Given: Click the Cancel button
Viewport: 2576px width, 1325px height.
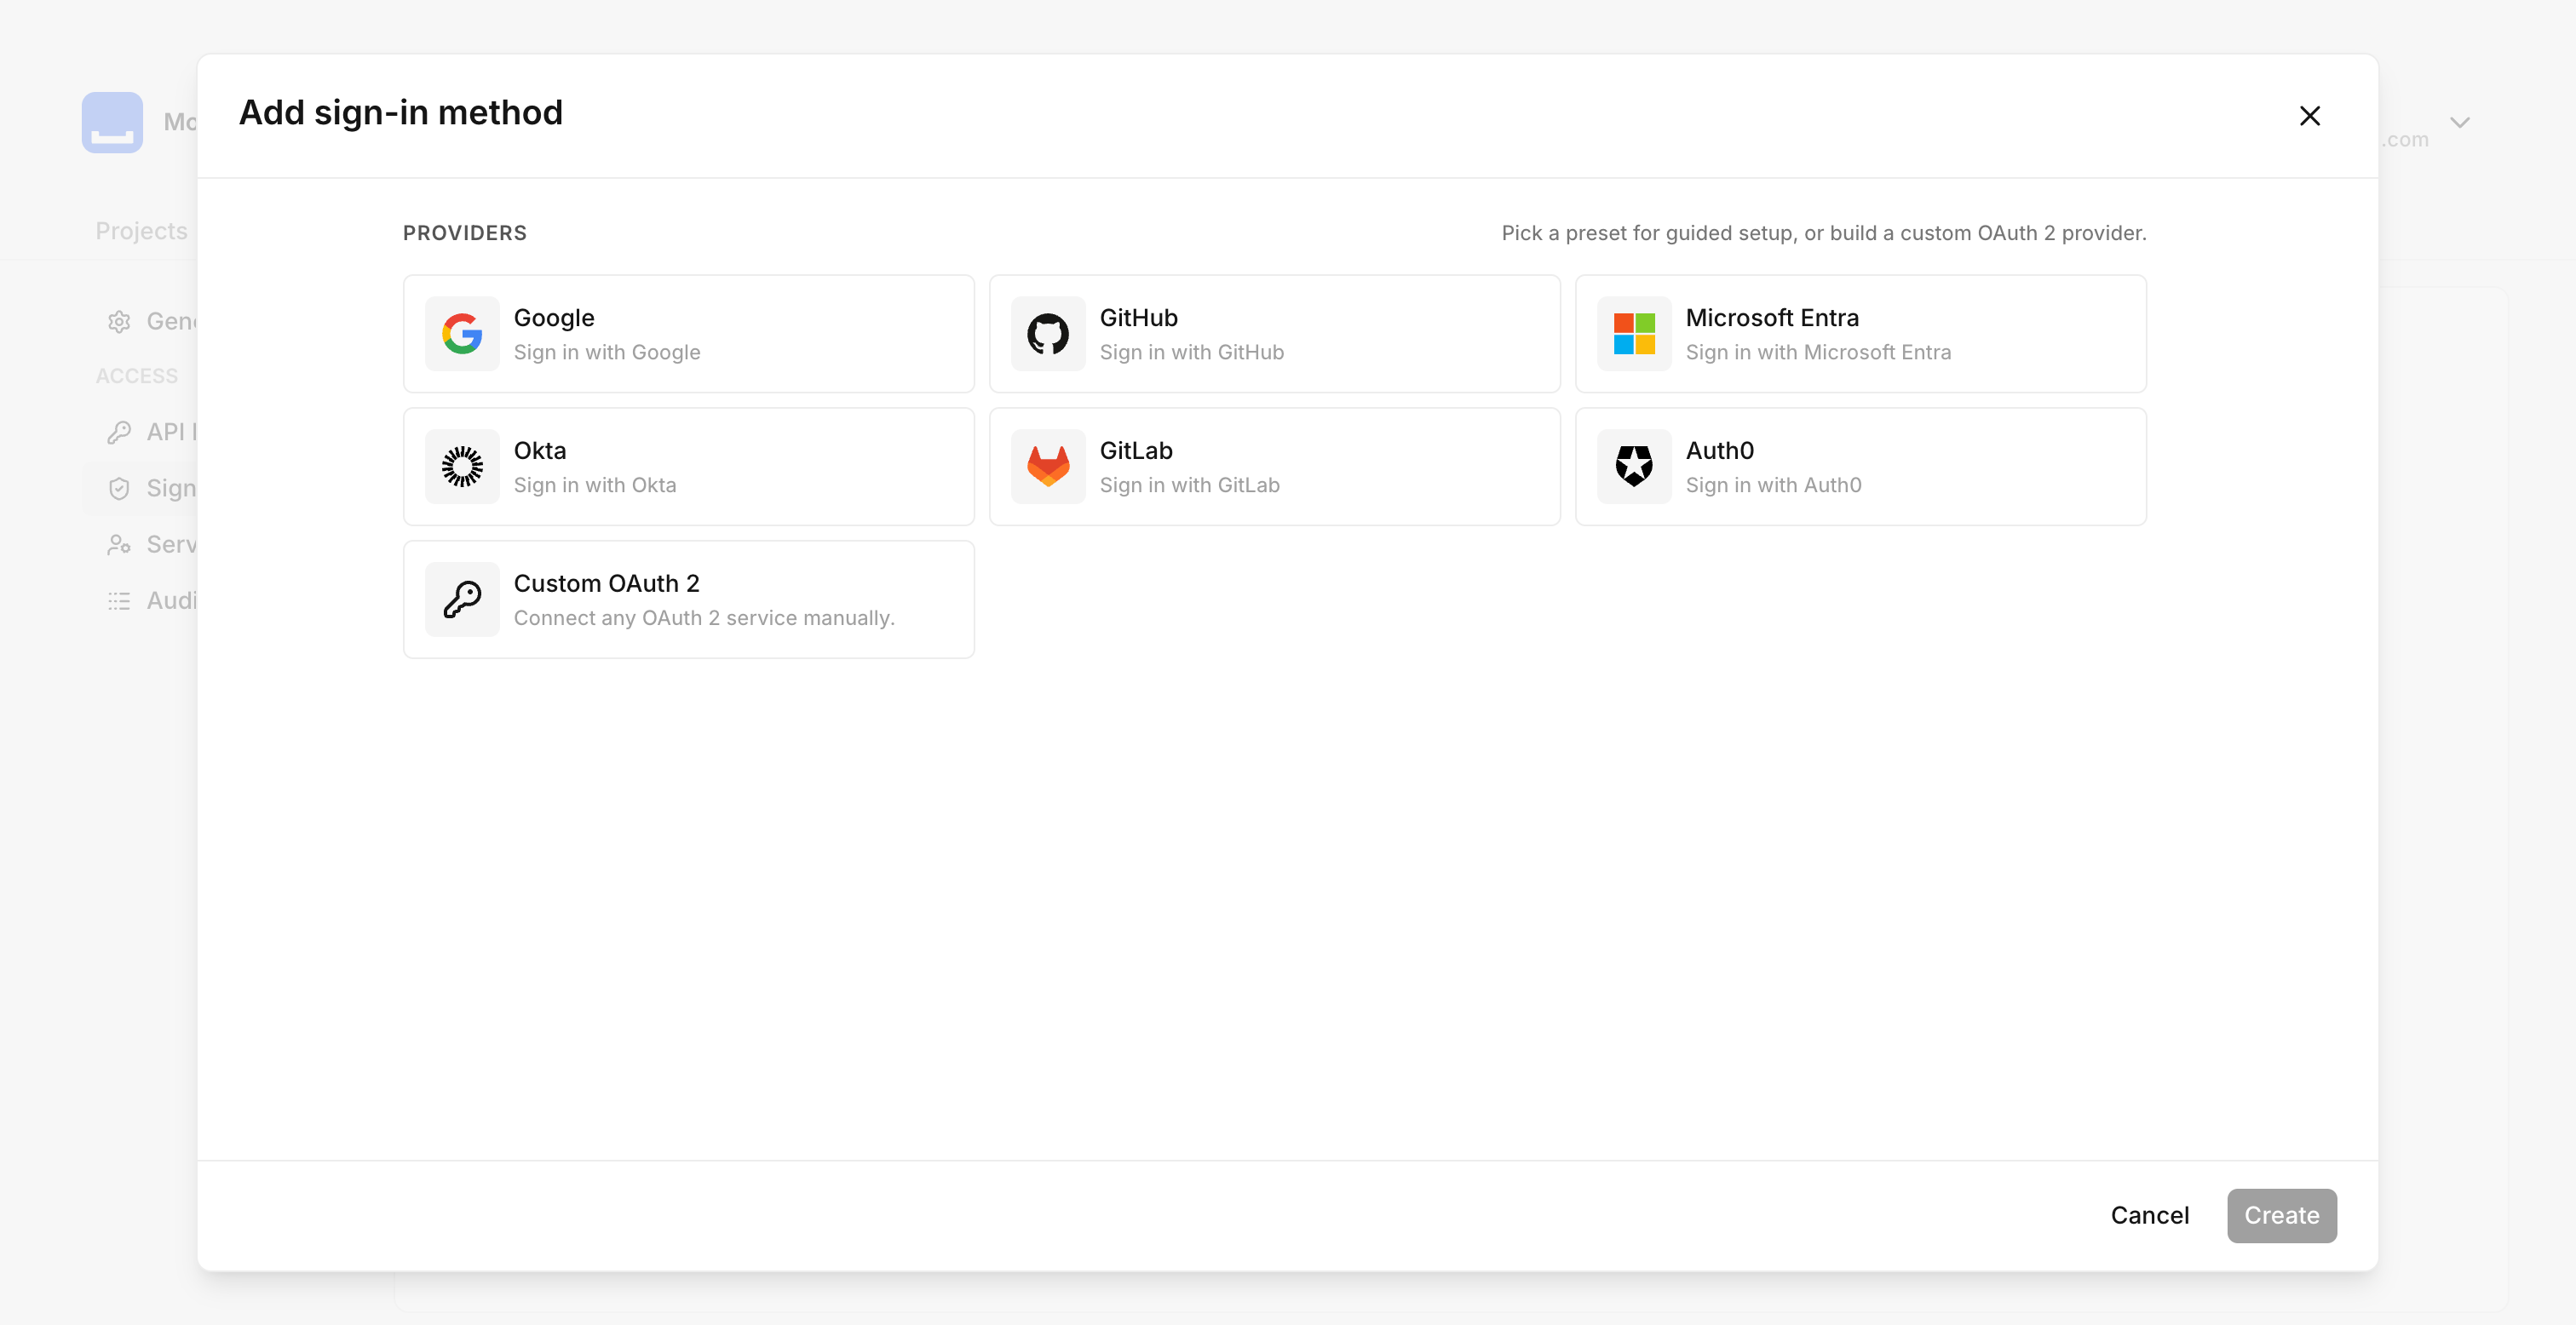Looking at the screenshot, I should pos(2150,1216).
